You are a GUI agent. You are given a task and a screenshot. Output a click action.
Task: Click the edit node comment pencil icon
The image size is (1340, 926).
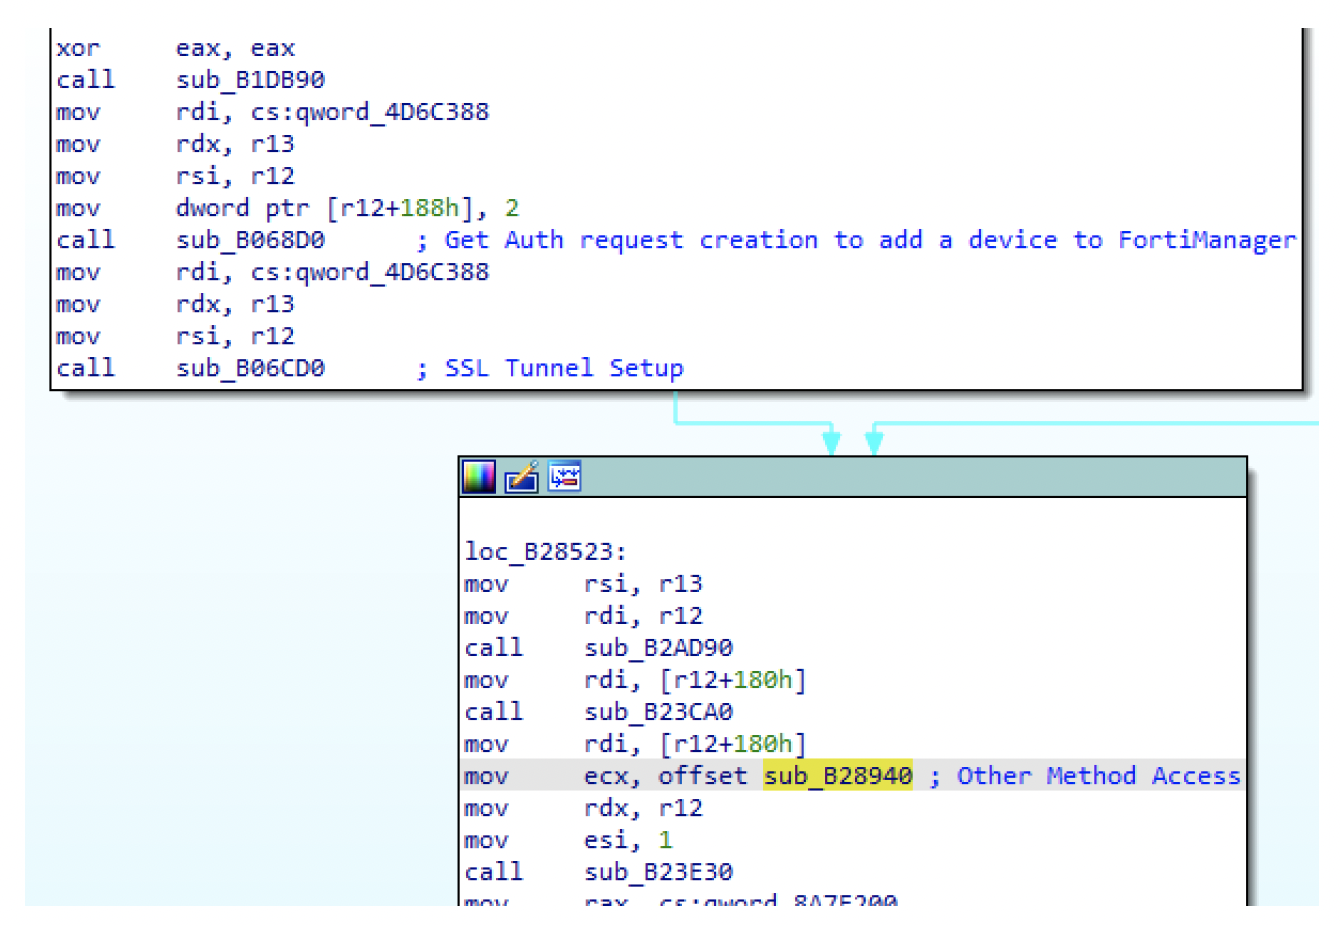pyautogui.click(x=521, y=477)
